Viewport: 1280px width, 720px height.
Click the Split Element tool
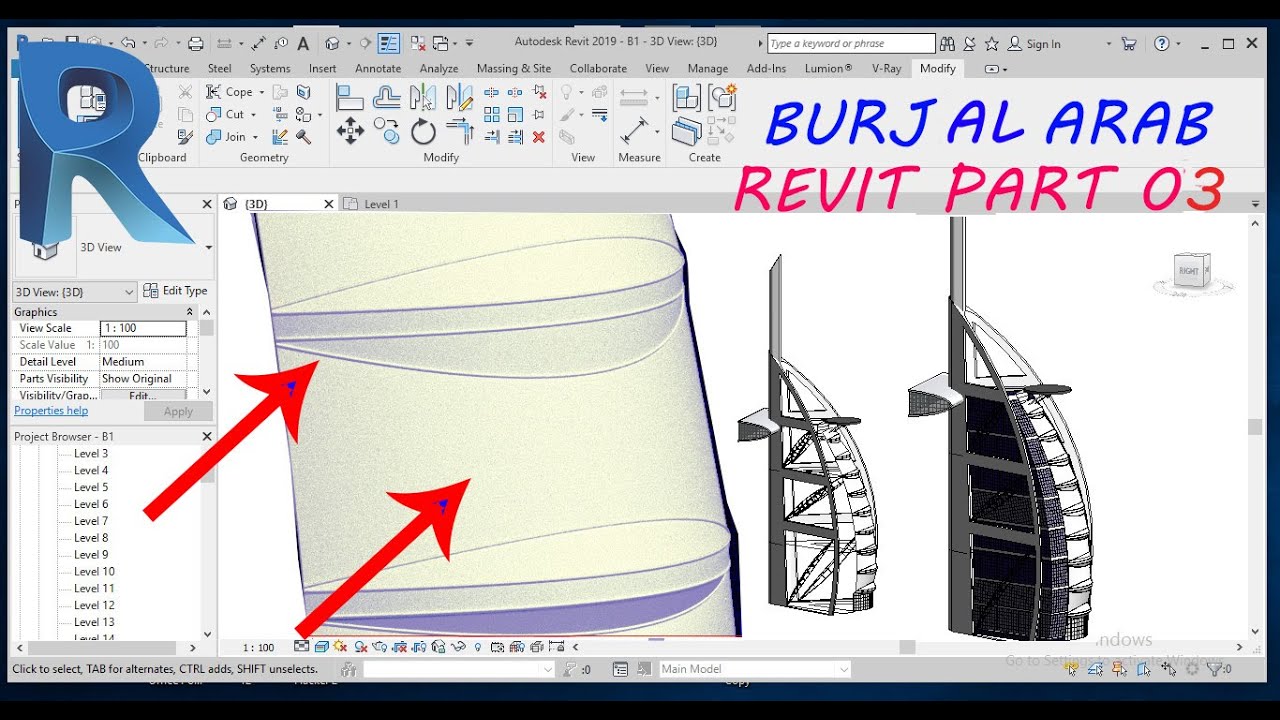coord(492,92)
